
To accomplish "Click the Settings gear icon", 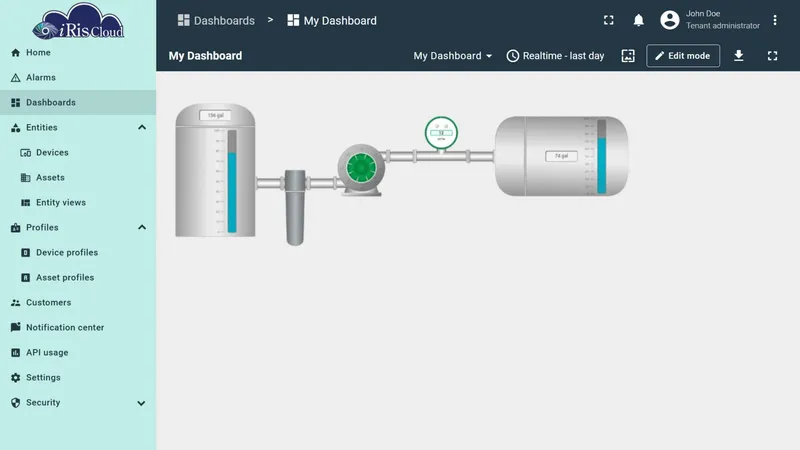I will 15,378.
